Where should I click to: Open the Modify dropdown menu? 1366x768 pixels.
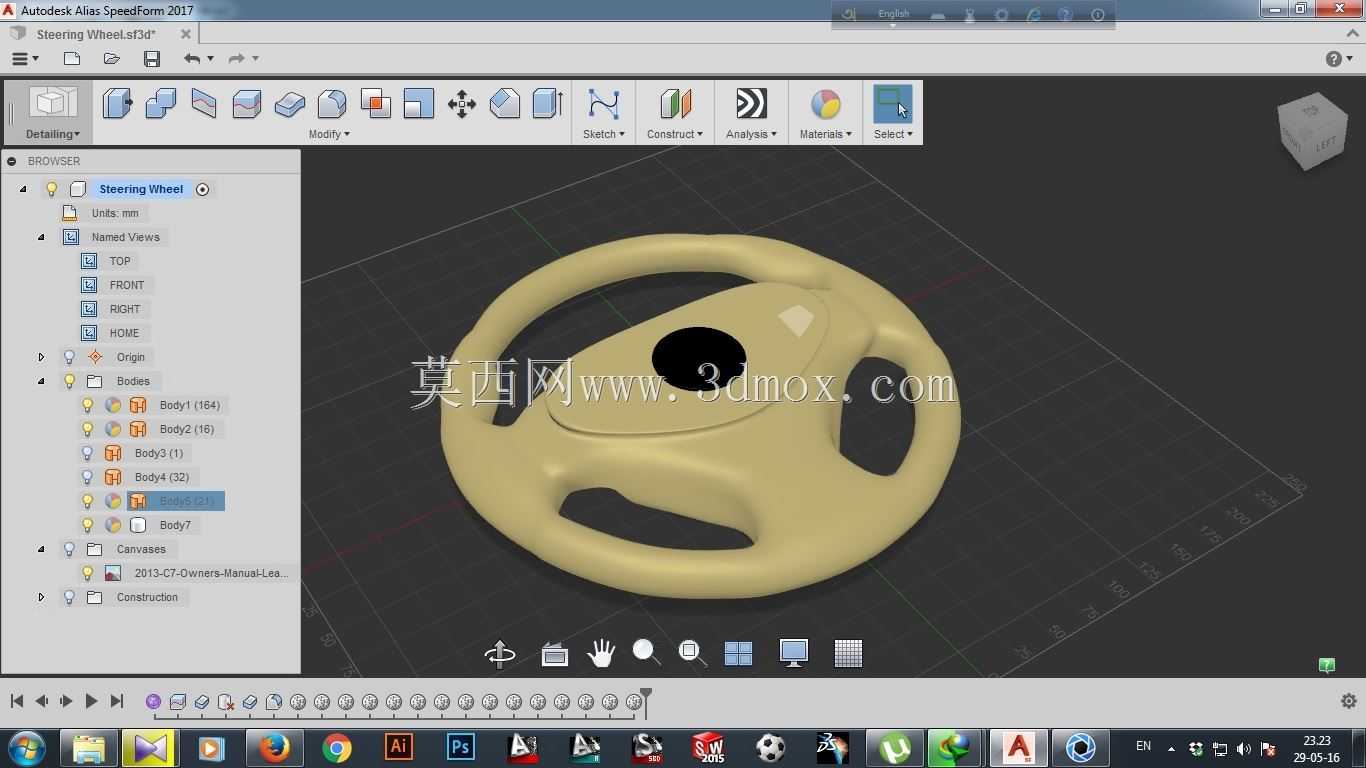point(329,134)
